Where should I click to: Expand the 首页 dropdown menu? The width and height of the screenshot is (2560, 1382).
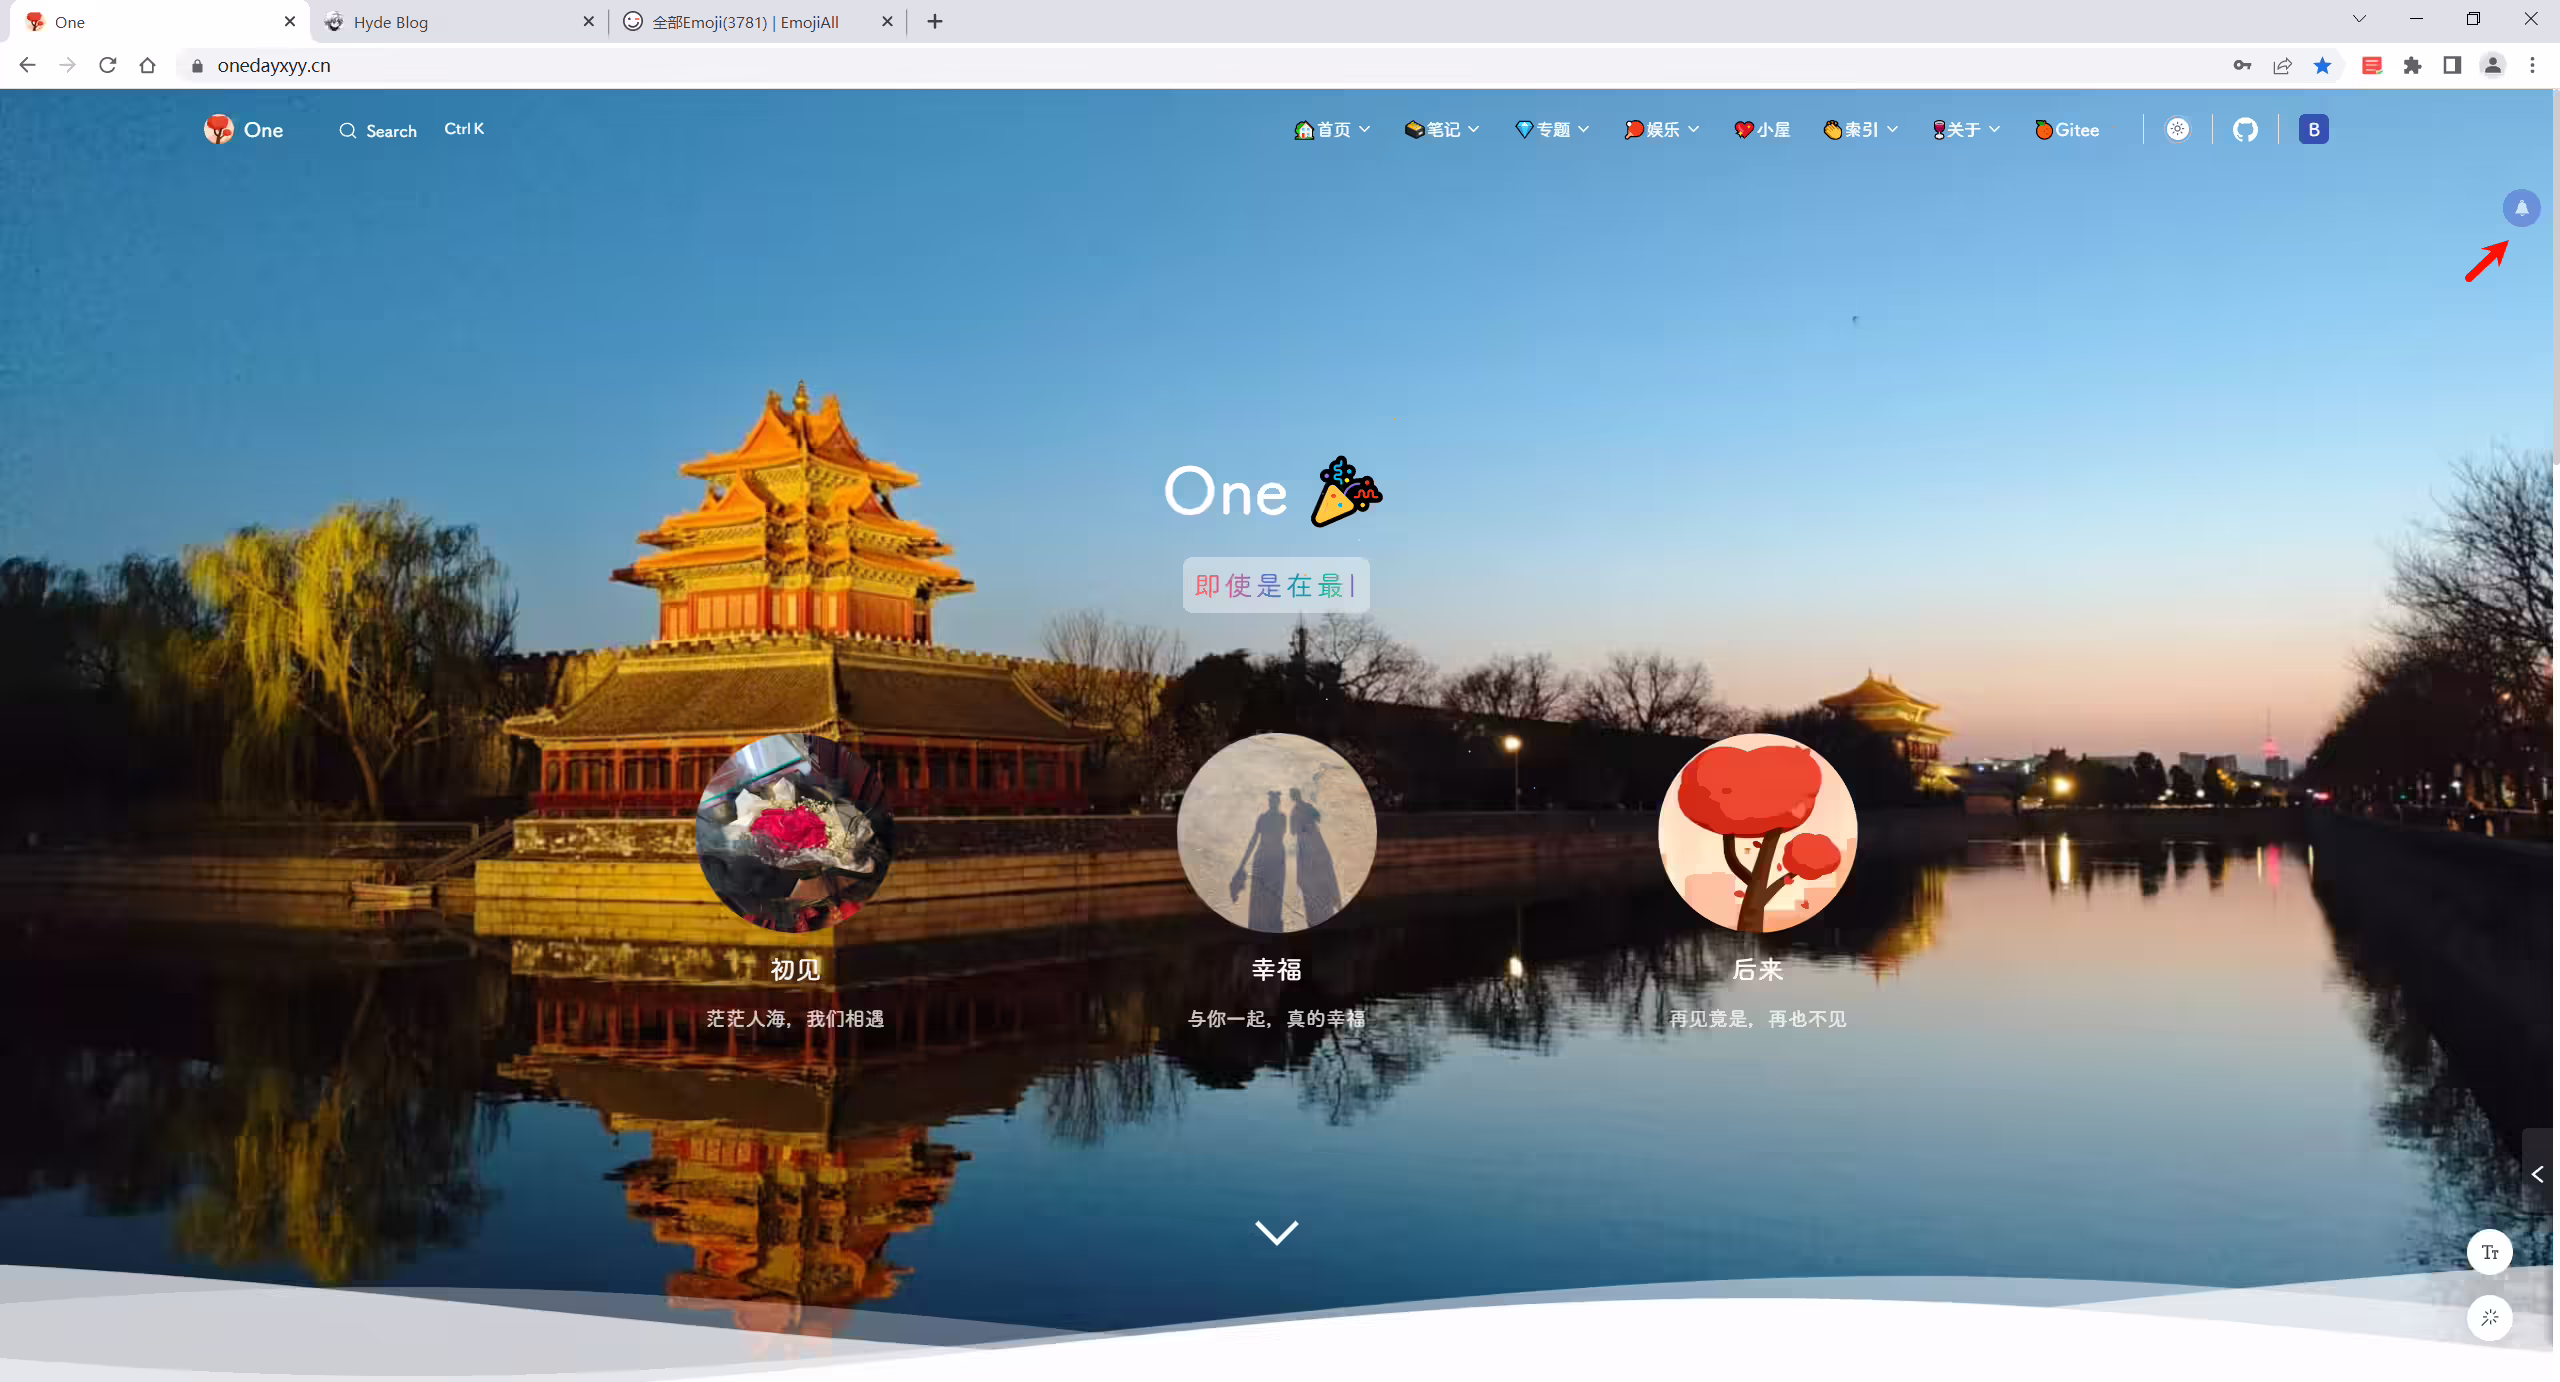[1332, 130]
